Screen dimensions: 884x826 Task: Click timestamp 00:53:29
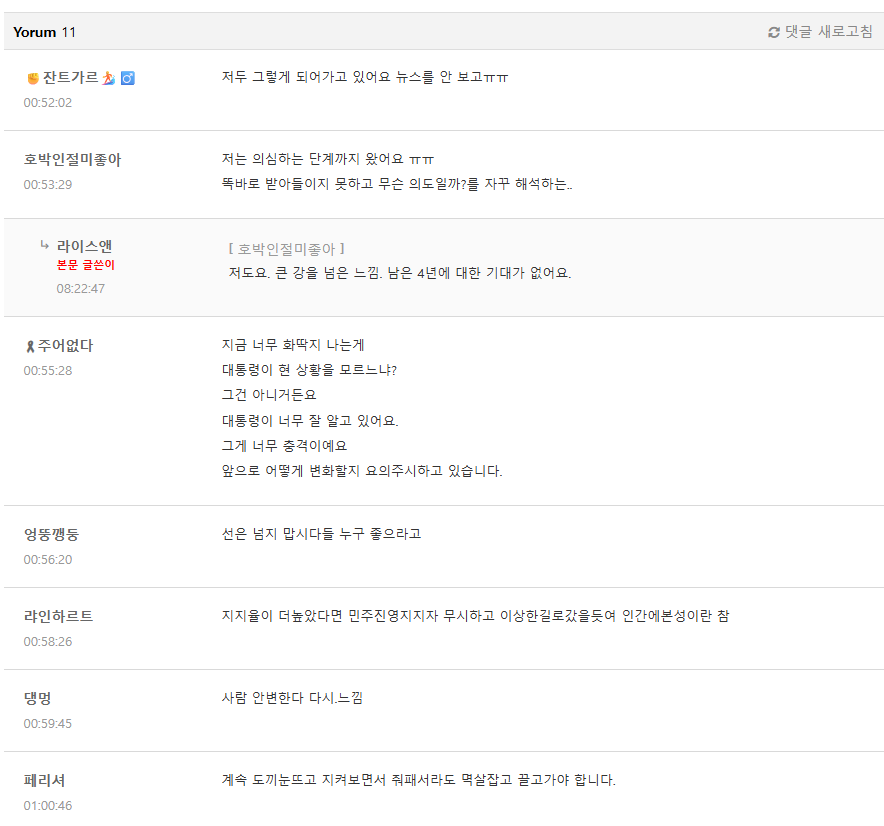48,184
